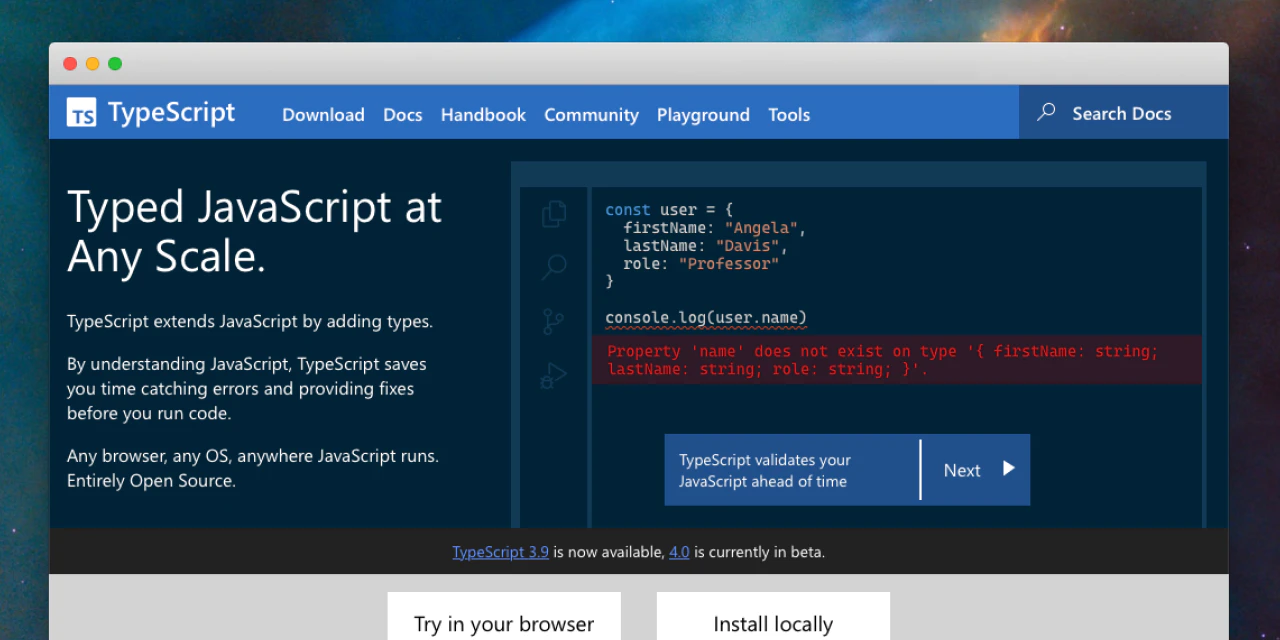Open the Docs page from the navbar
This screenshot has width=1280, height=640.
tap(402, 115)
